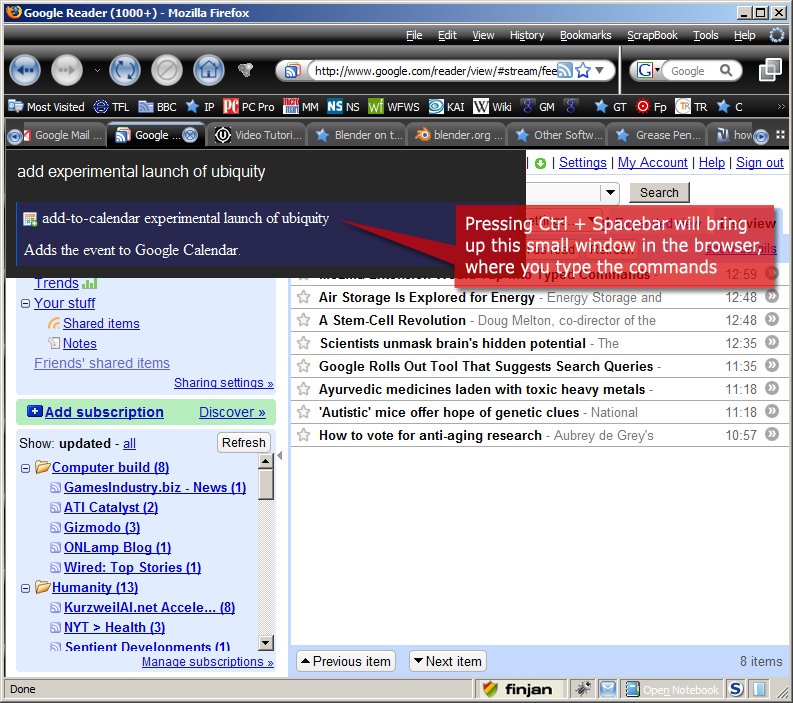793x703 pixels.
Task: Click the Add subscription plus icon
Action: pos(34,411)
